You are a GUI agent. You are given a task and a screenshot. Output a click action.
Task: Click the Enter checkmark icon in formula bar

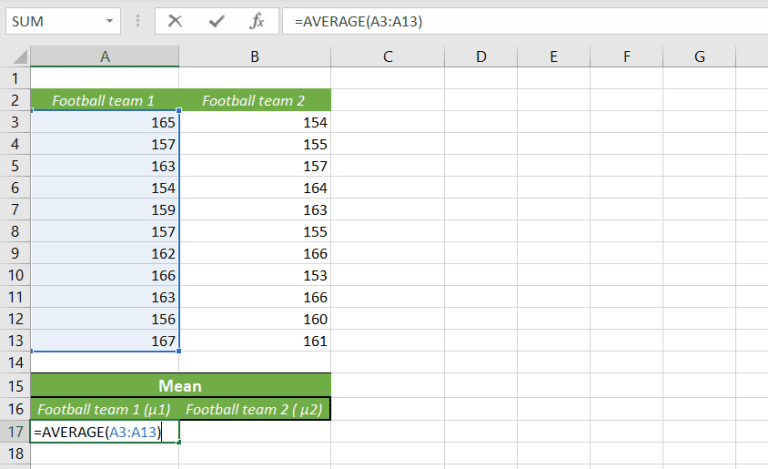[x=216, y=21]
